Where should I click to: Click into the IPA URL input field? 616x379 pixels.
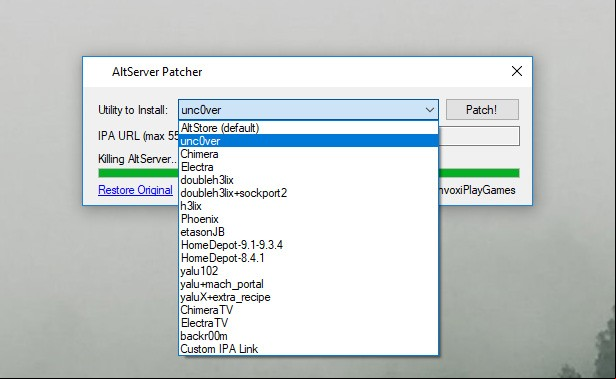tap(479, 136)
